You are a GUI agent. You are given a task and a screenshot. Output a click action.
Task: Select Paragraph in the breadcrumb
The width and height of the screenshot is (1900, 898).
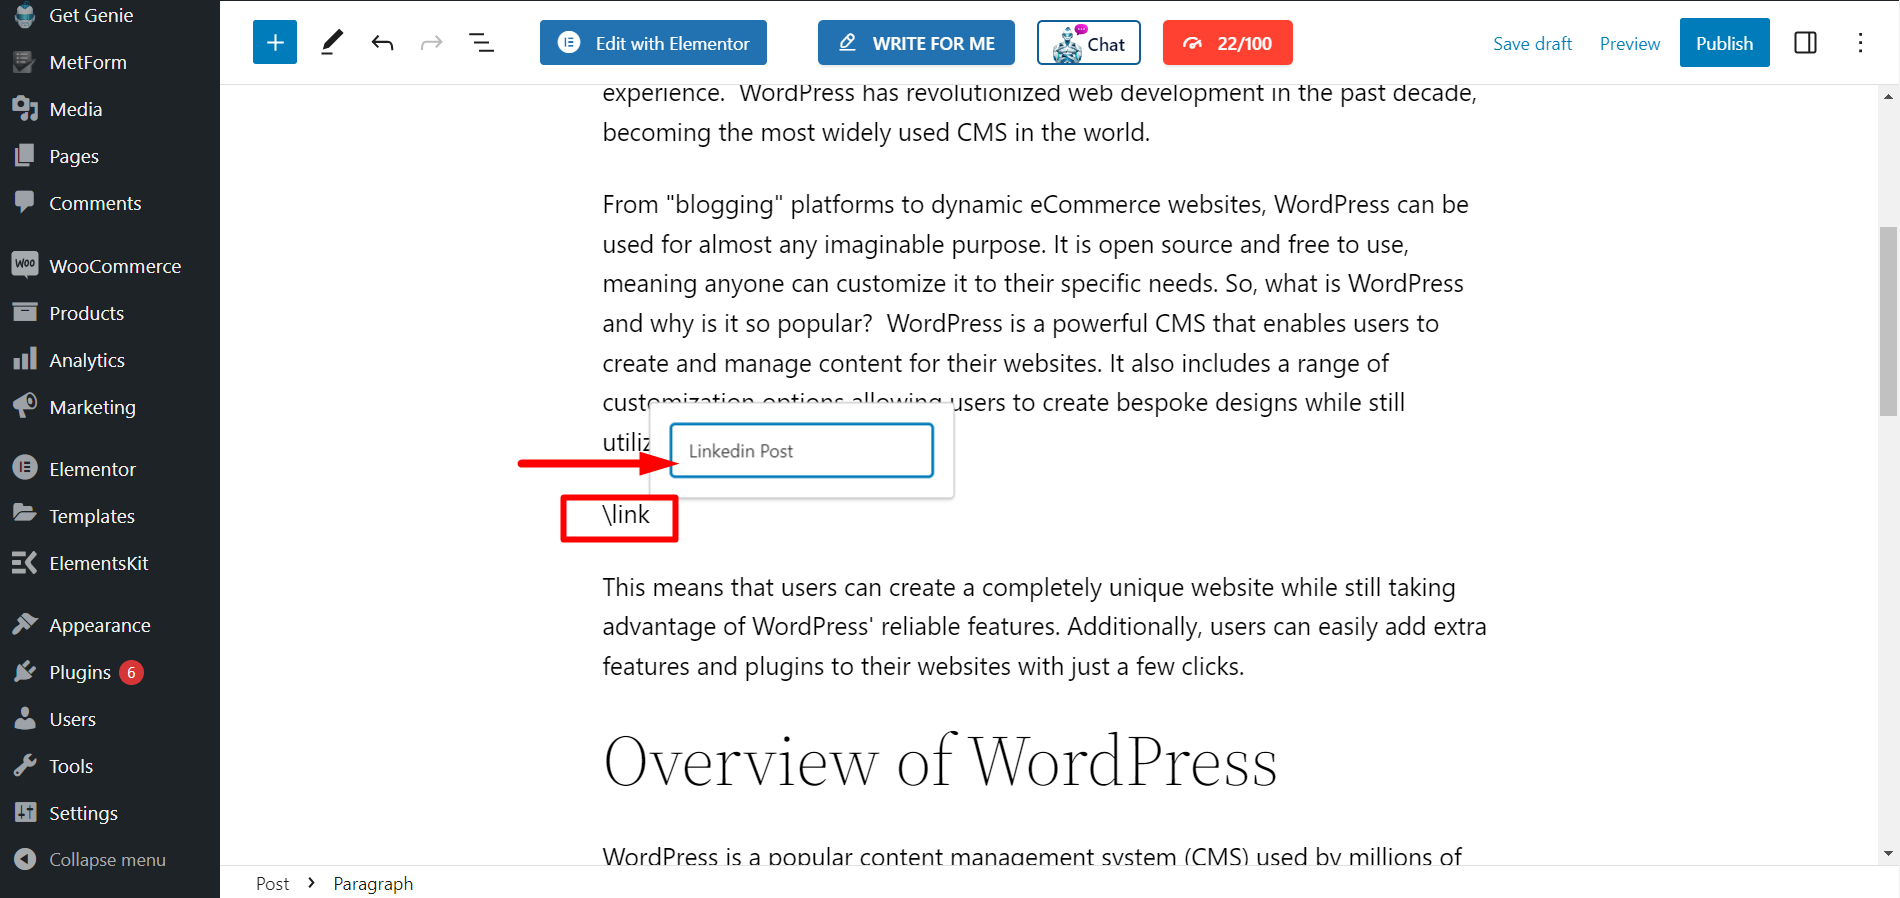coord(373,884)
